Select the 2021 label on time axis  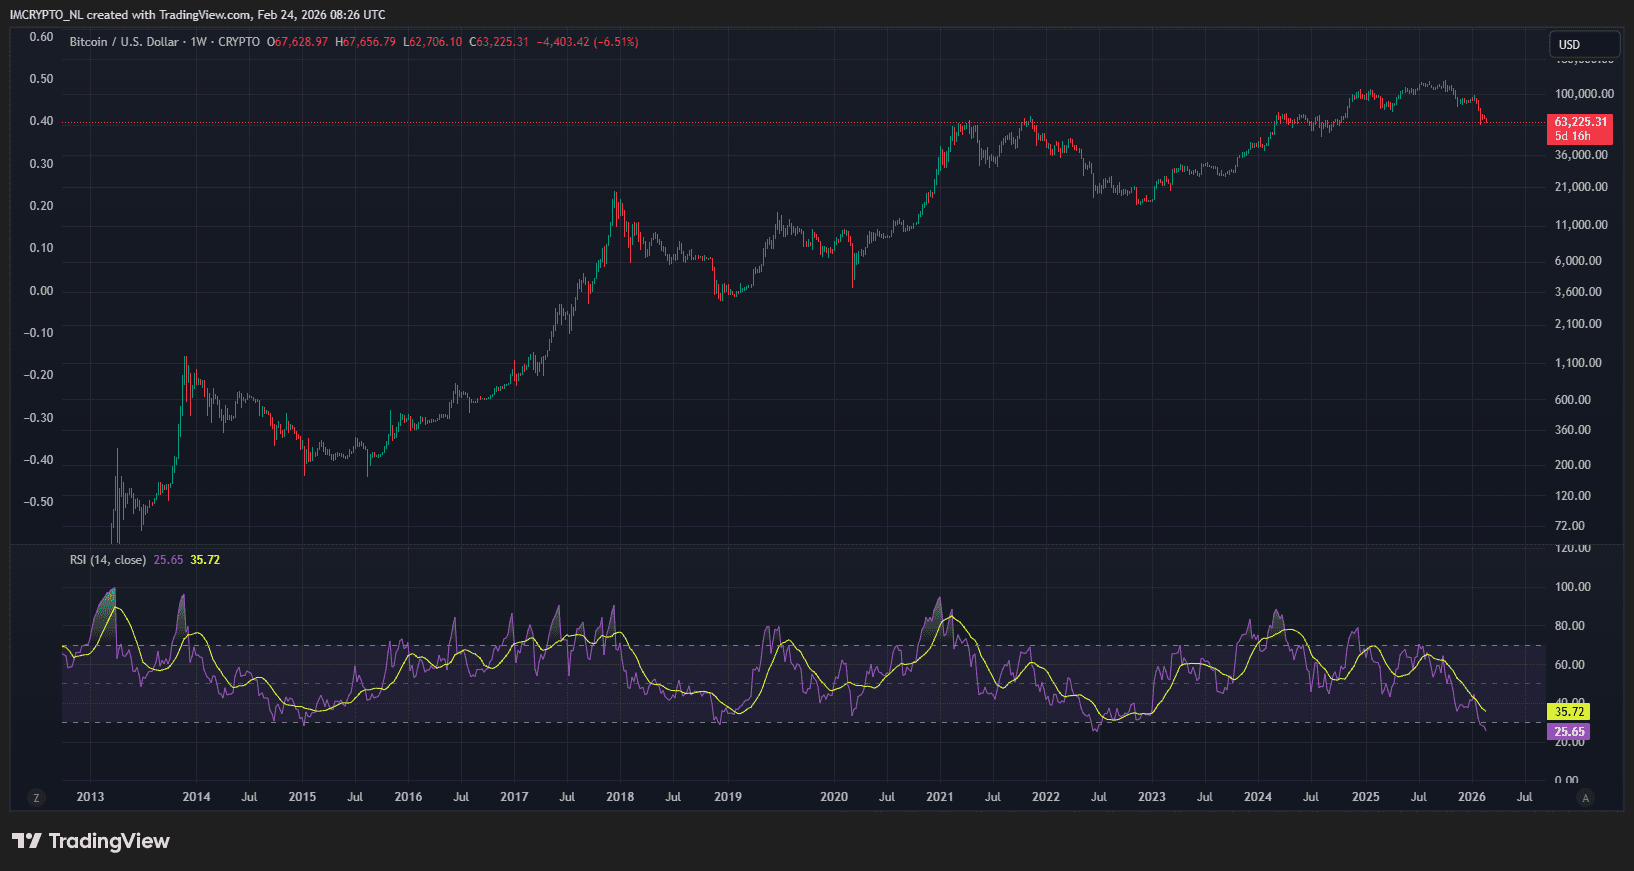(x=939, y=797)
